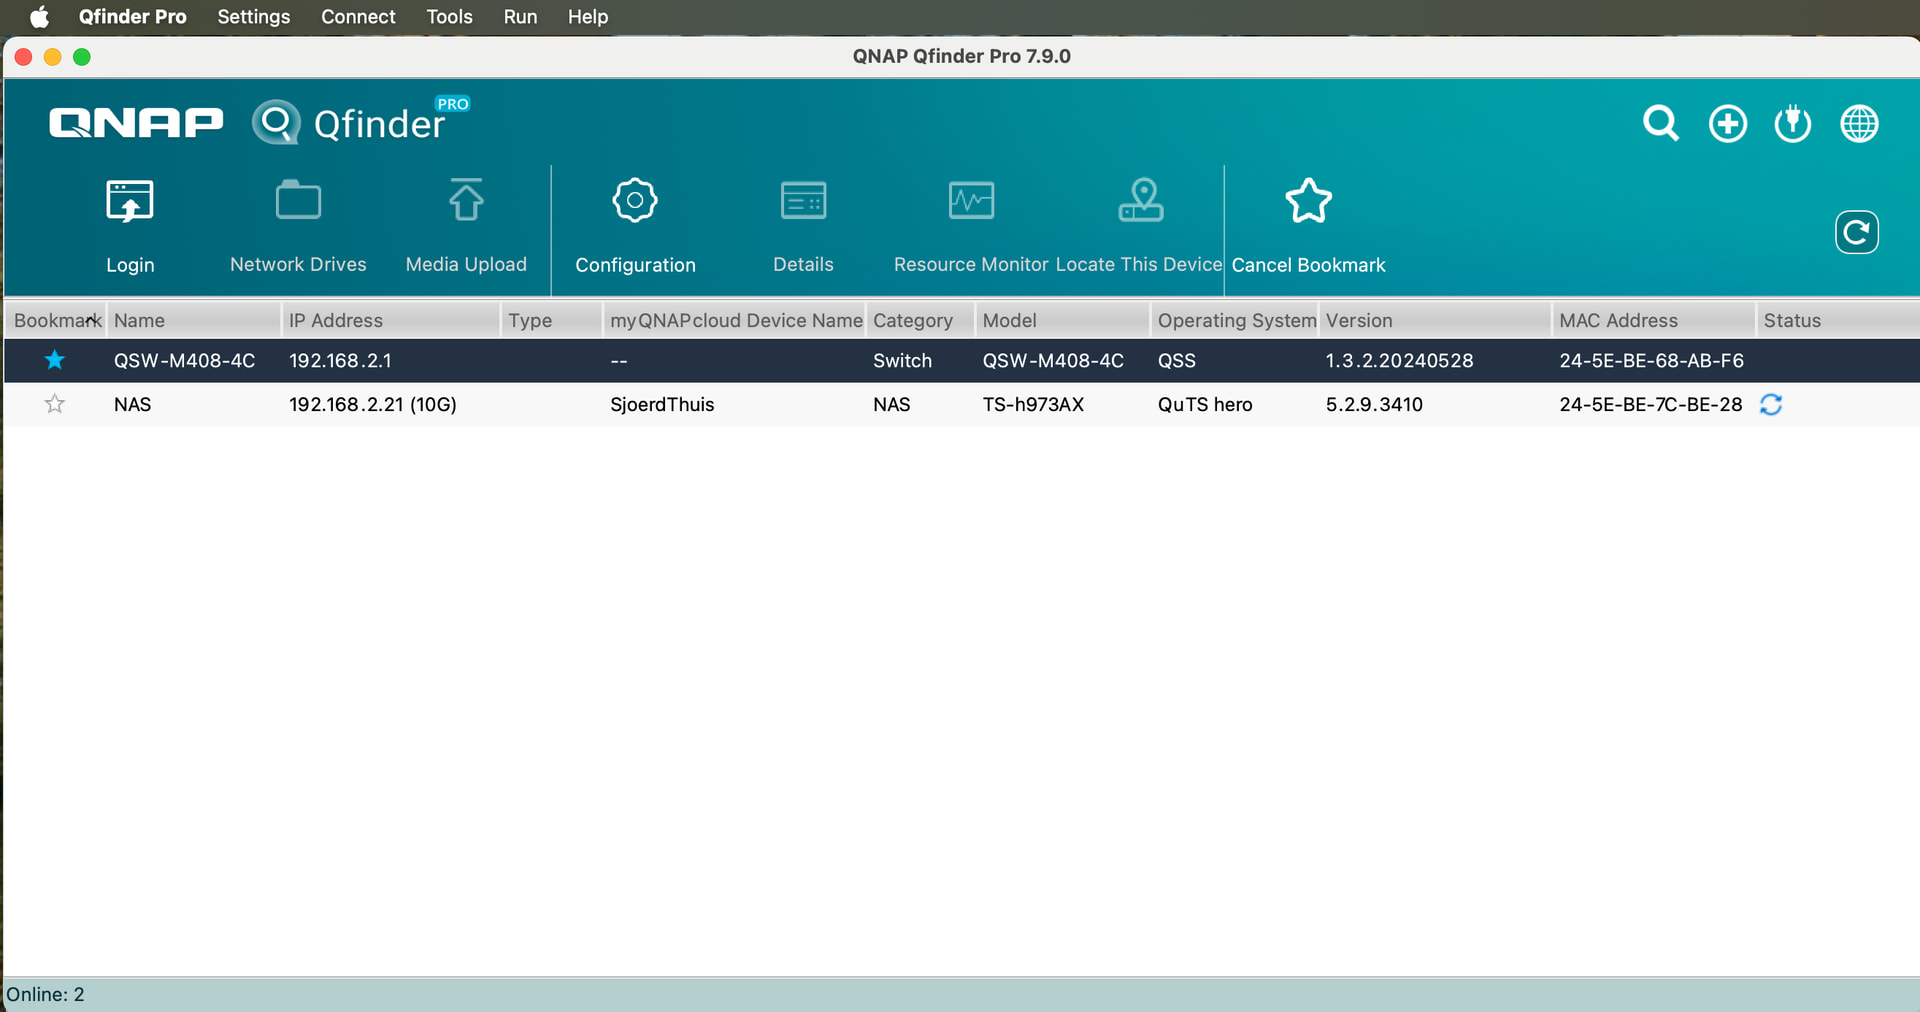Open the Apple menu
This screenshot has width=1920, height=1012.
pyautogui.click(x=39, y=17)
